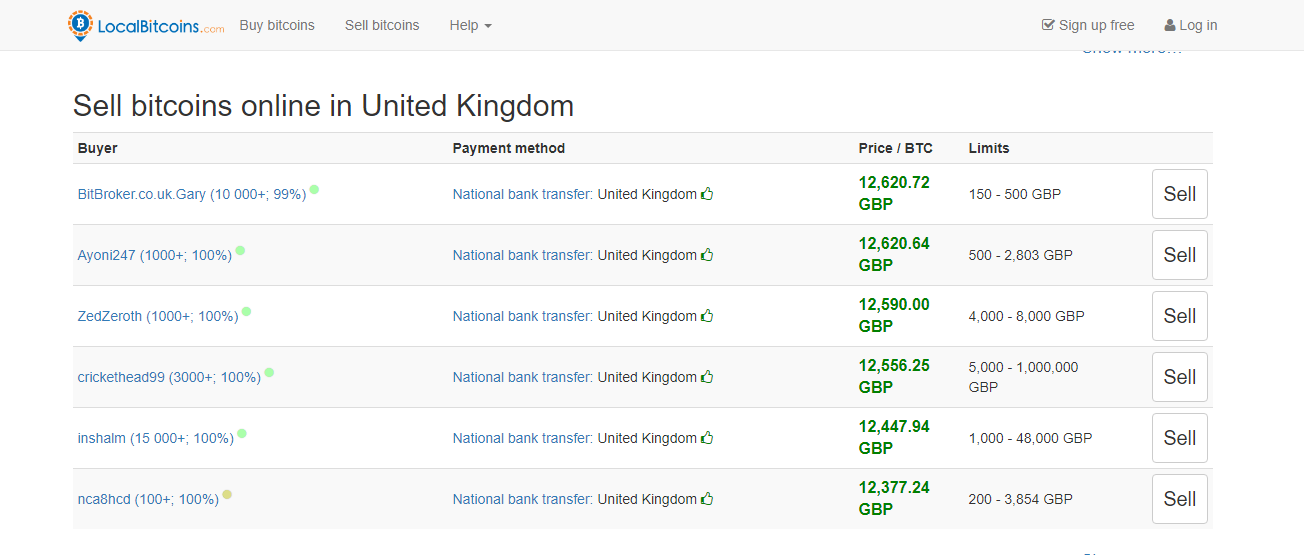
Task: Click price 12,377.24 GBP
Action: coord(894,498)
